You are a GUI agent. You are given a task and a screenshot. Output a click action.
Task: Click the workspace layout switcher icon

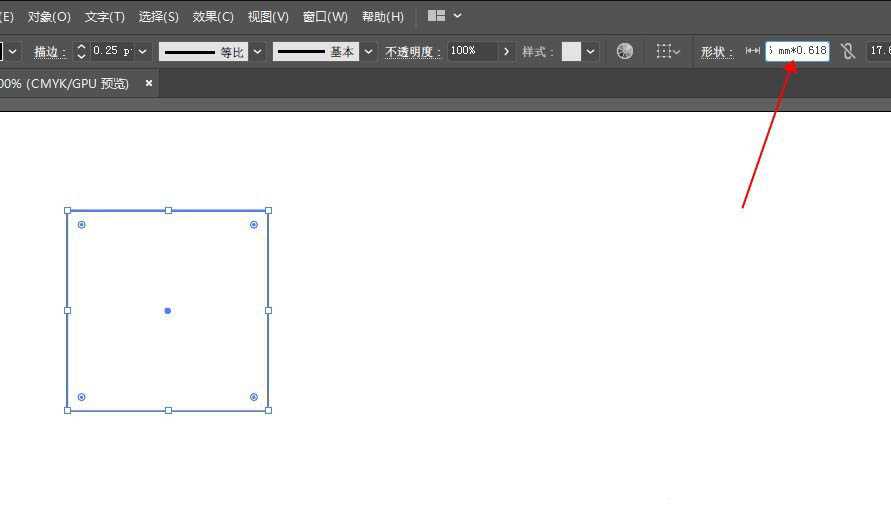tap(436, 16)
